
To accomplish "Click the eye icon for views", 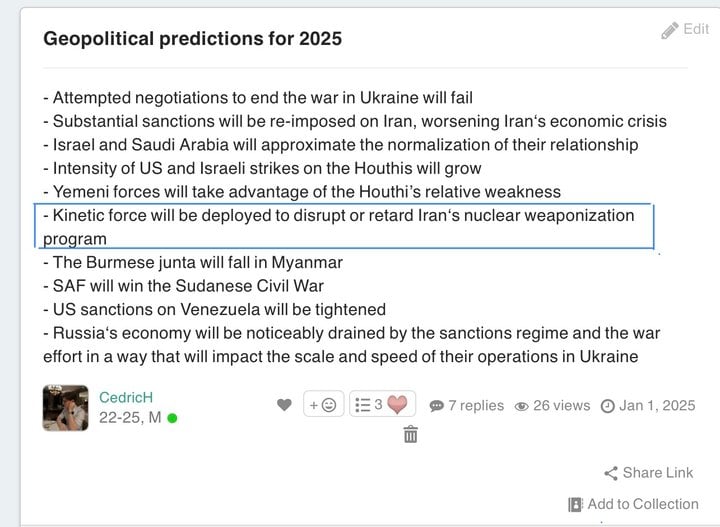I will pyautogui.click(x=522, y=406).
